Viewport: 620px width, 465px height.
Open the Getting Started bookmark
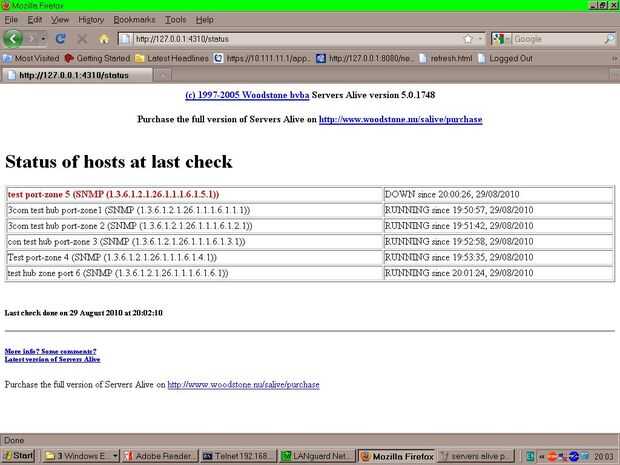click(x=97, y=59)
